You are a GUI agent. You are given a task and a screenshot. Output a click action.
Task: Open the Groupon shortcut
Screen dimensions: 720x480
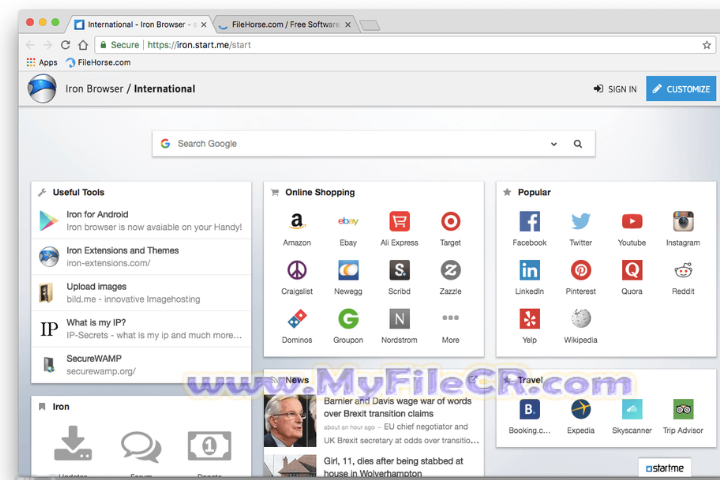coord(348,326)
